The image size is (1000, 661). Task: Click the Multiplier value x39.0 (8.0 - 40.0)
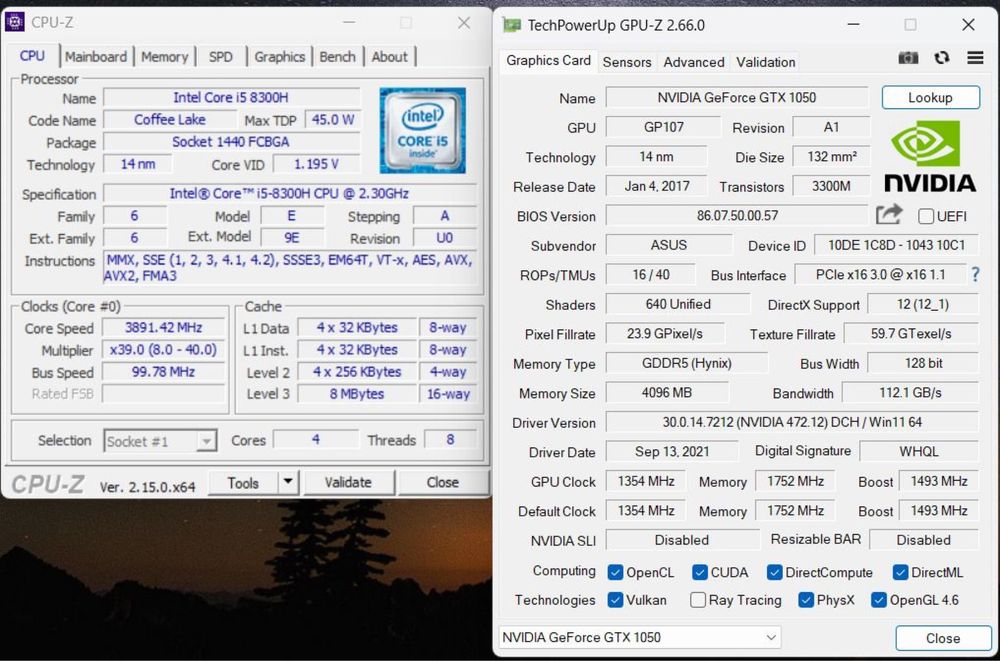[x=163, y=350]
